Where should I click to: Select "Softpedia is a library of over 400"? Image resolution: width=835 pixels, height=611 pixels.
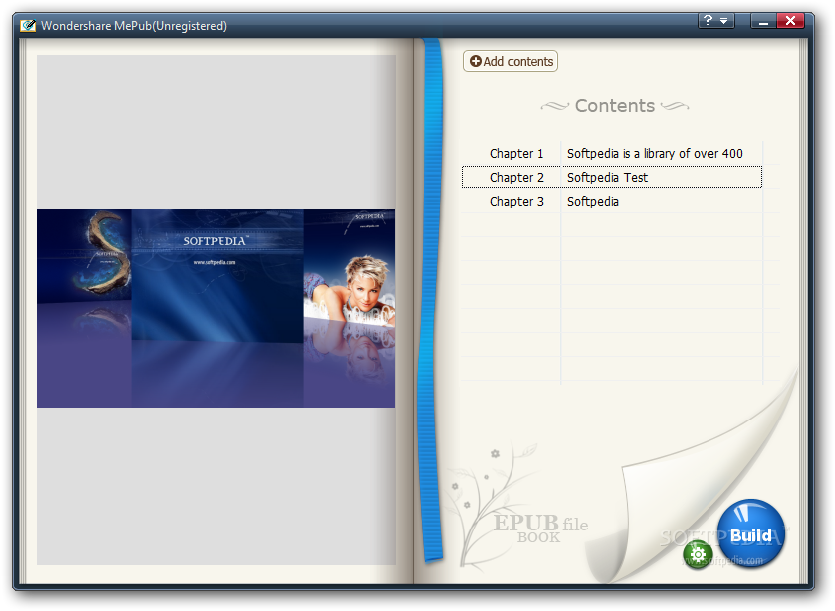tap(654, 153)
